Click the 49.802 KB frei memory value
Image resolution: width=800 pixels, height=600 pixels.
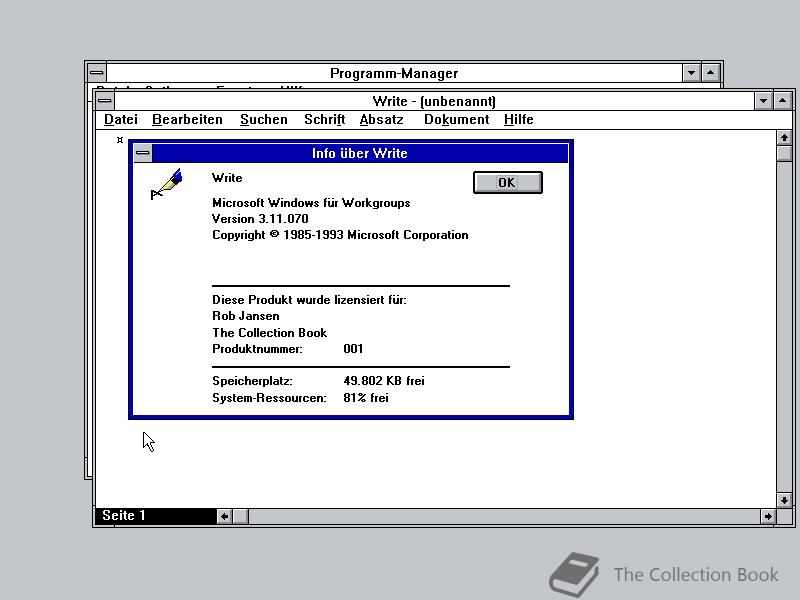pyautogui.click(x=384, y=381)
